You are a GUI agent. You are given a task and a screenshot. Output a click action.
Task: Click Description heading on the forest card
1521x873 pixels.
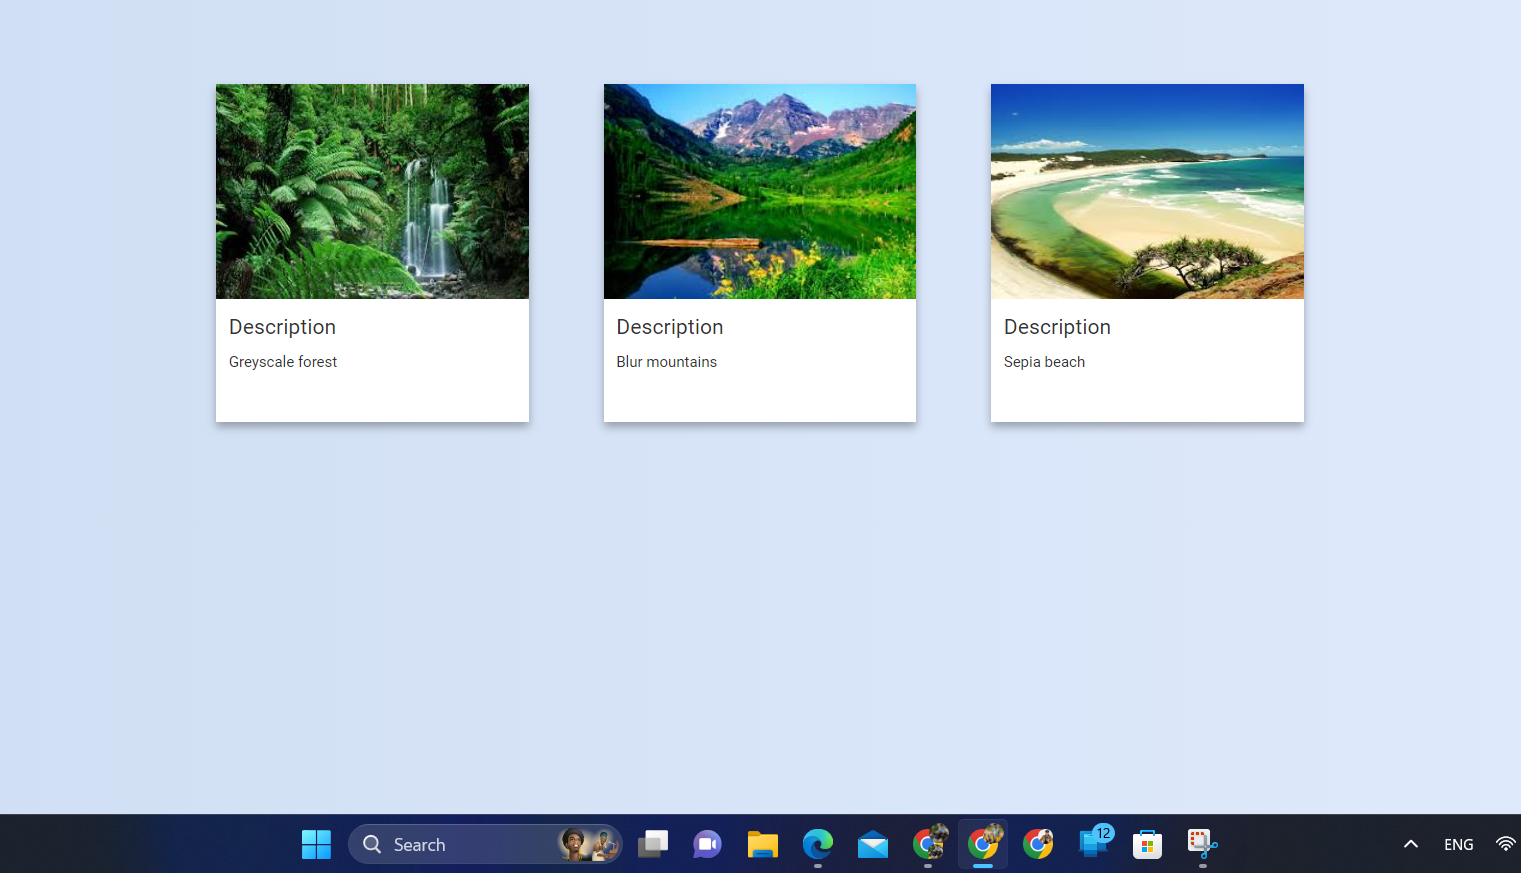click(282, 327)
